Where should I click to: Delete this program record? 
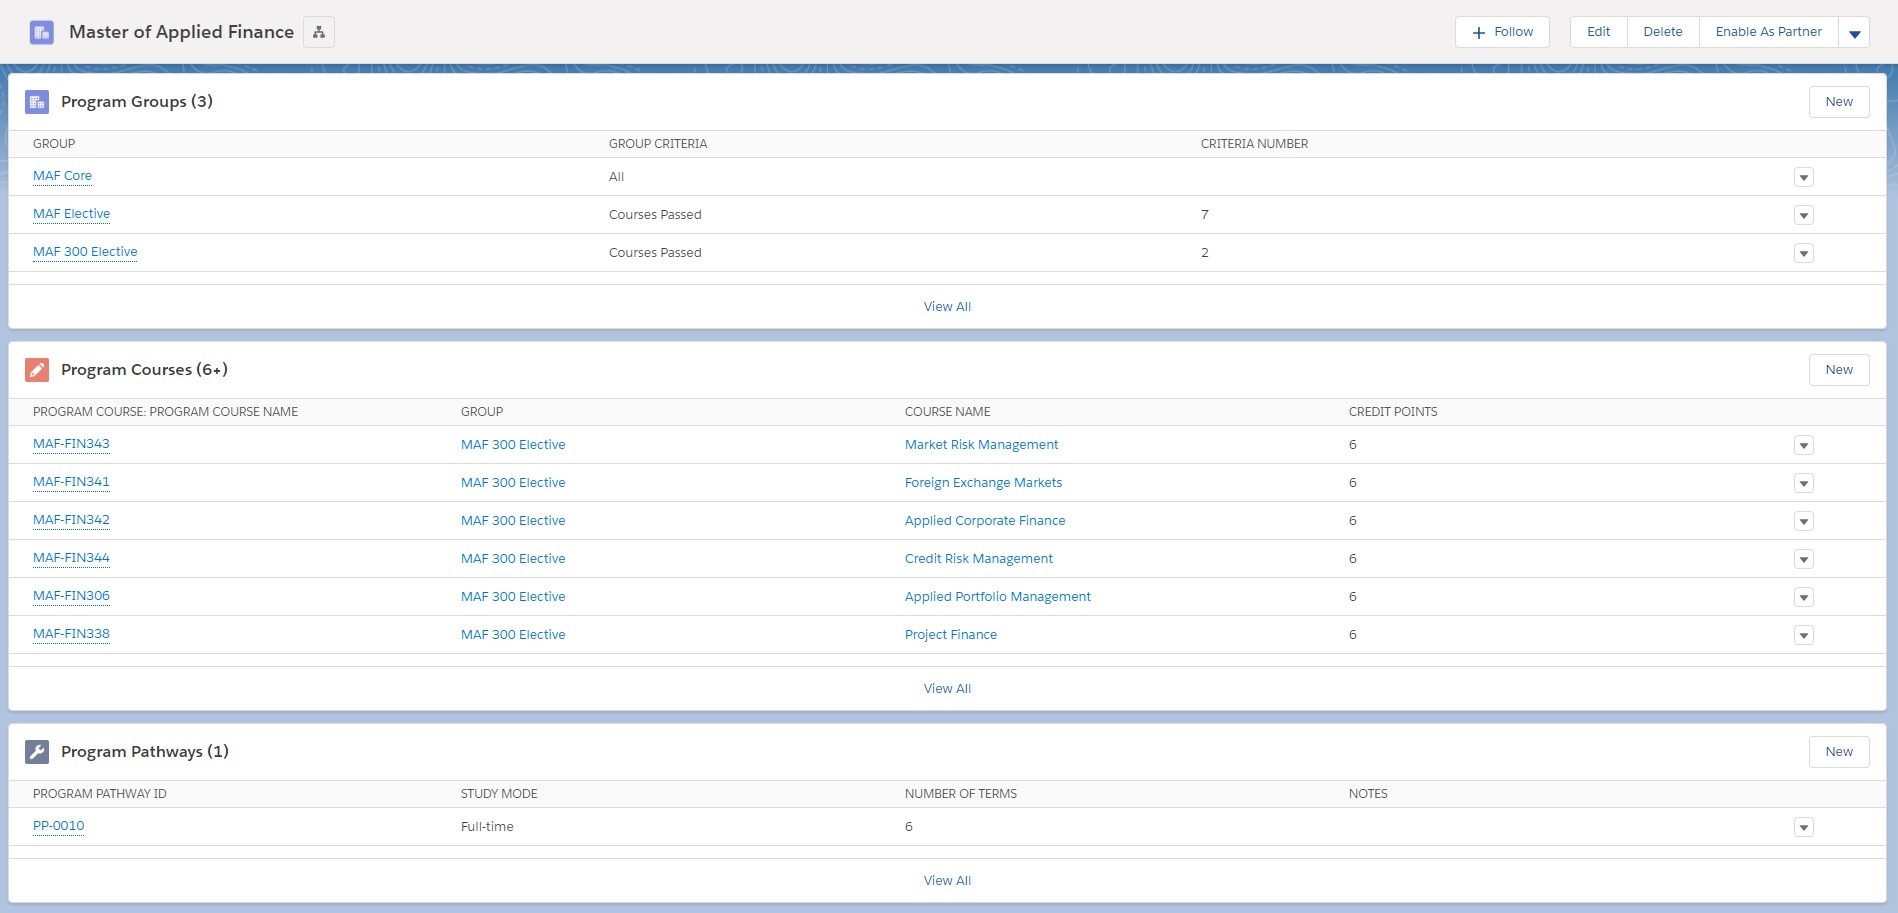click(x=1662, y=32)
